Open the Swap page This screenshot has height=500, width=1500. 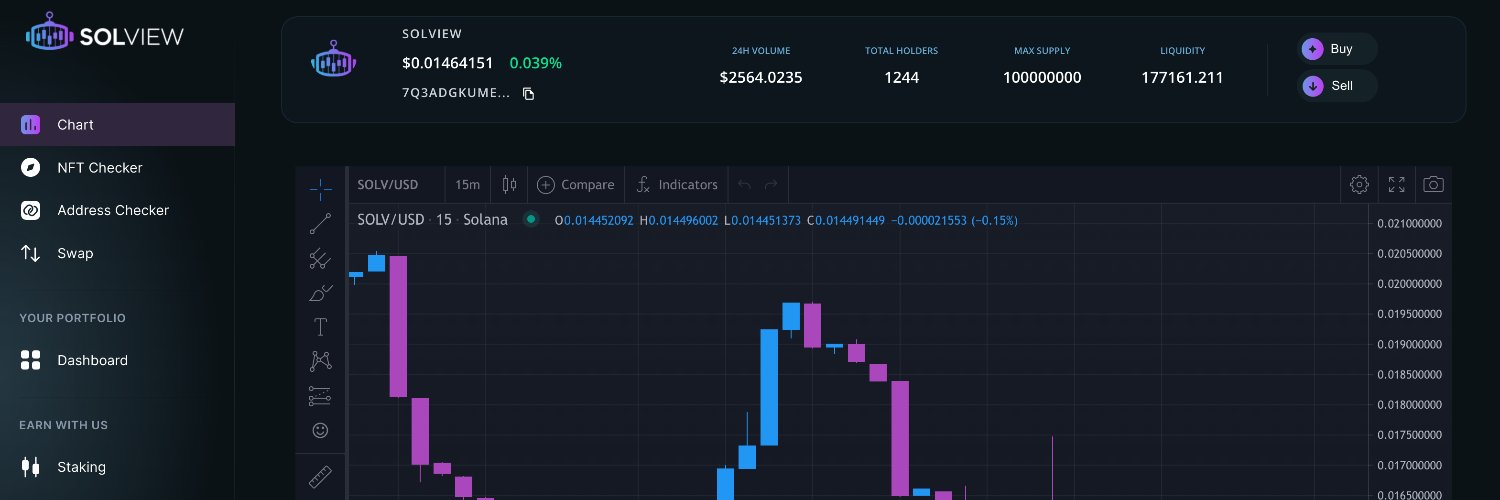click(x=117, y=253)
